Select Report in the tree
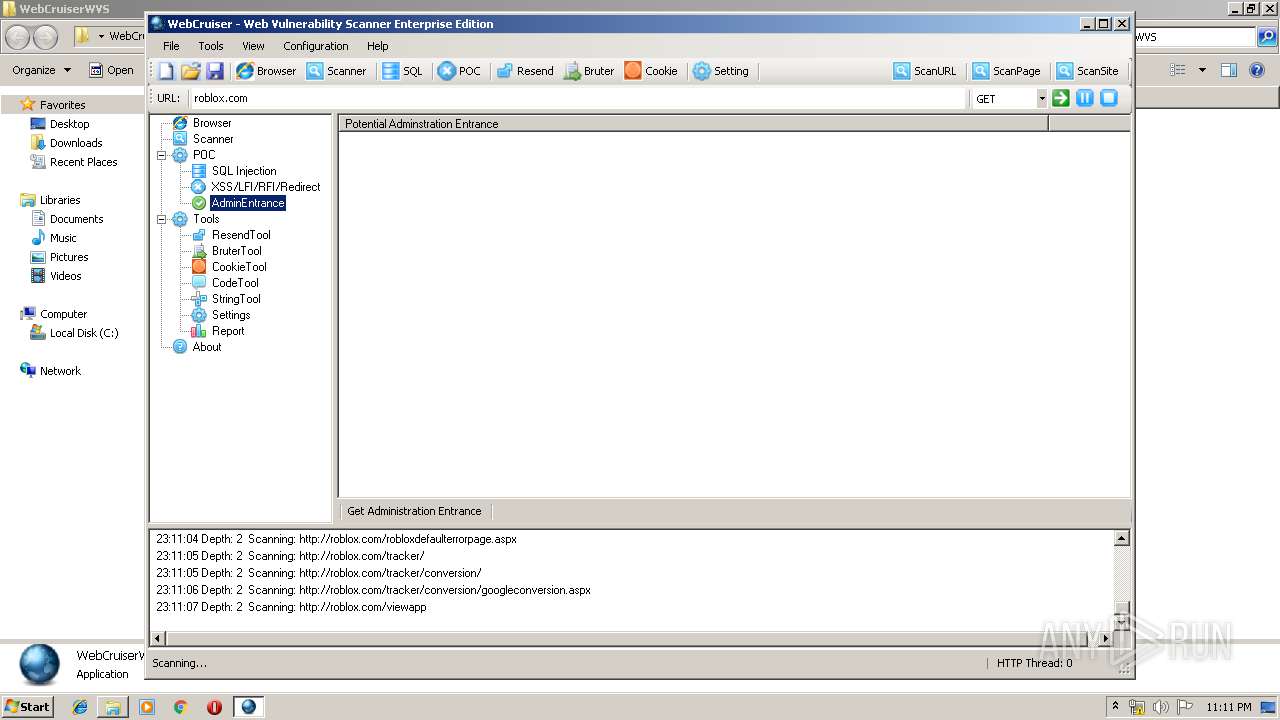 pyautogui.click(x=228, y=331)
